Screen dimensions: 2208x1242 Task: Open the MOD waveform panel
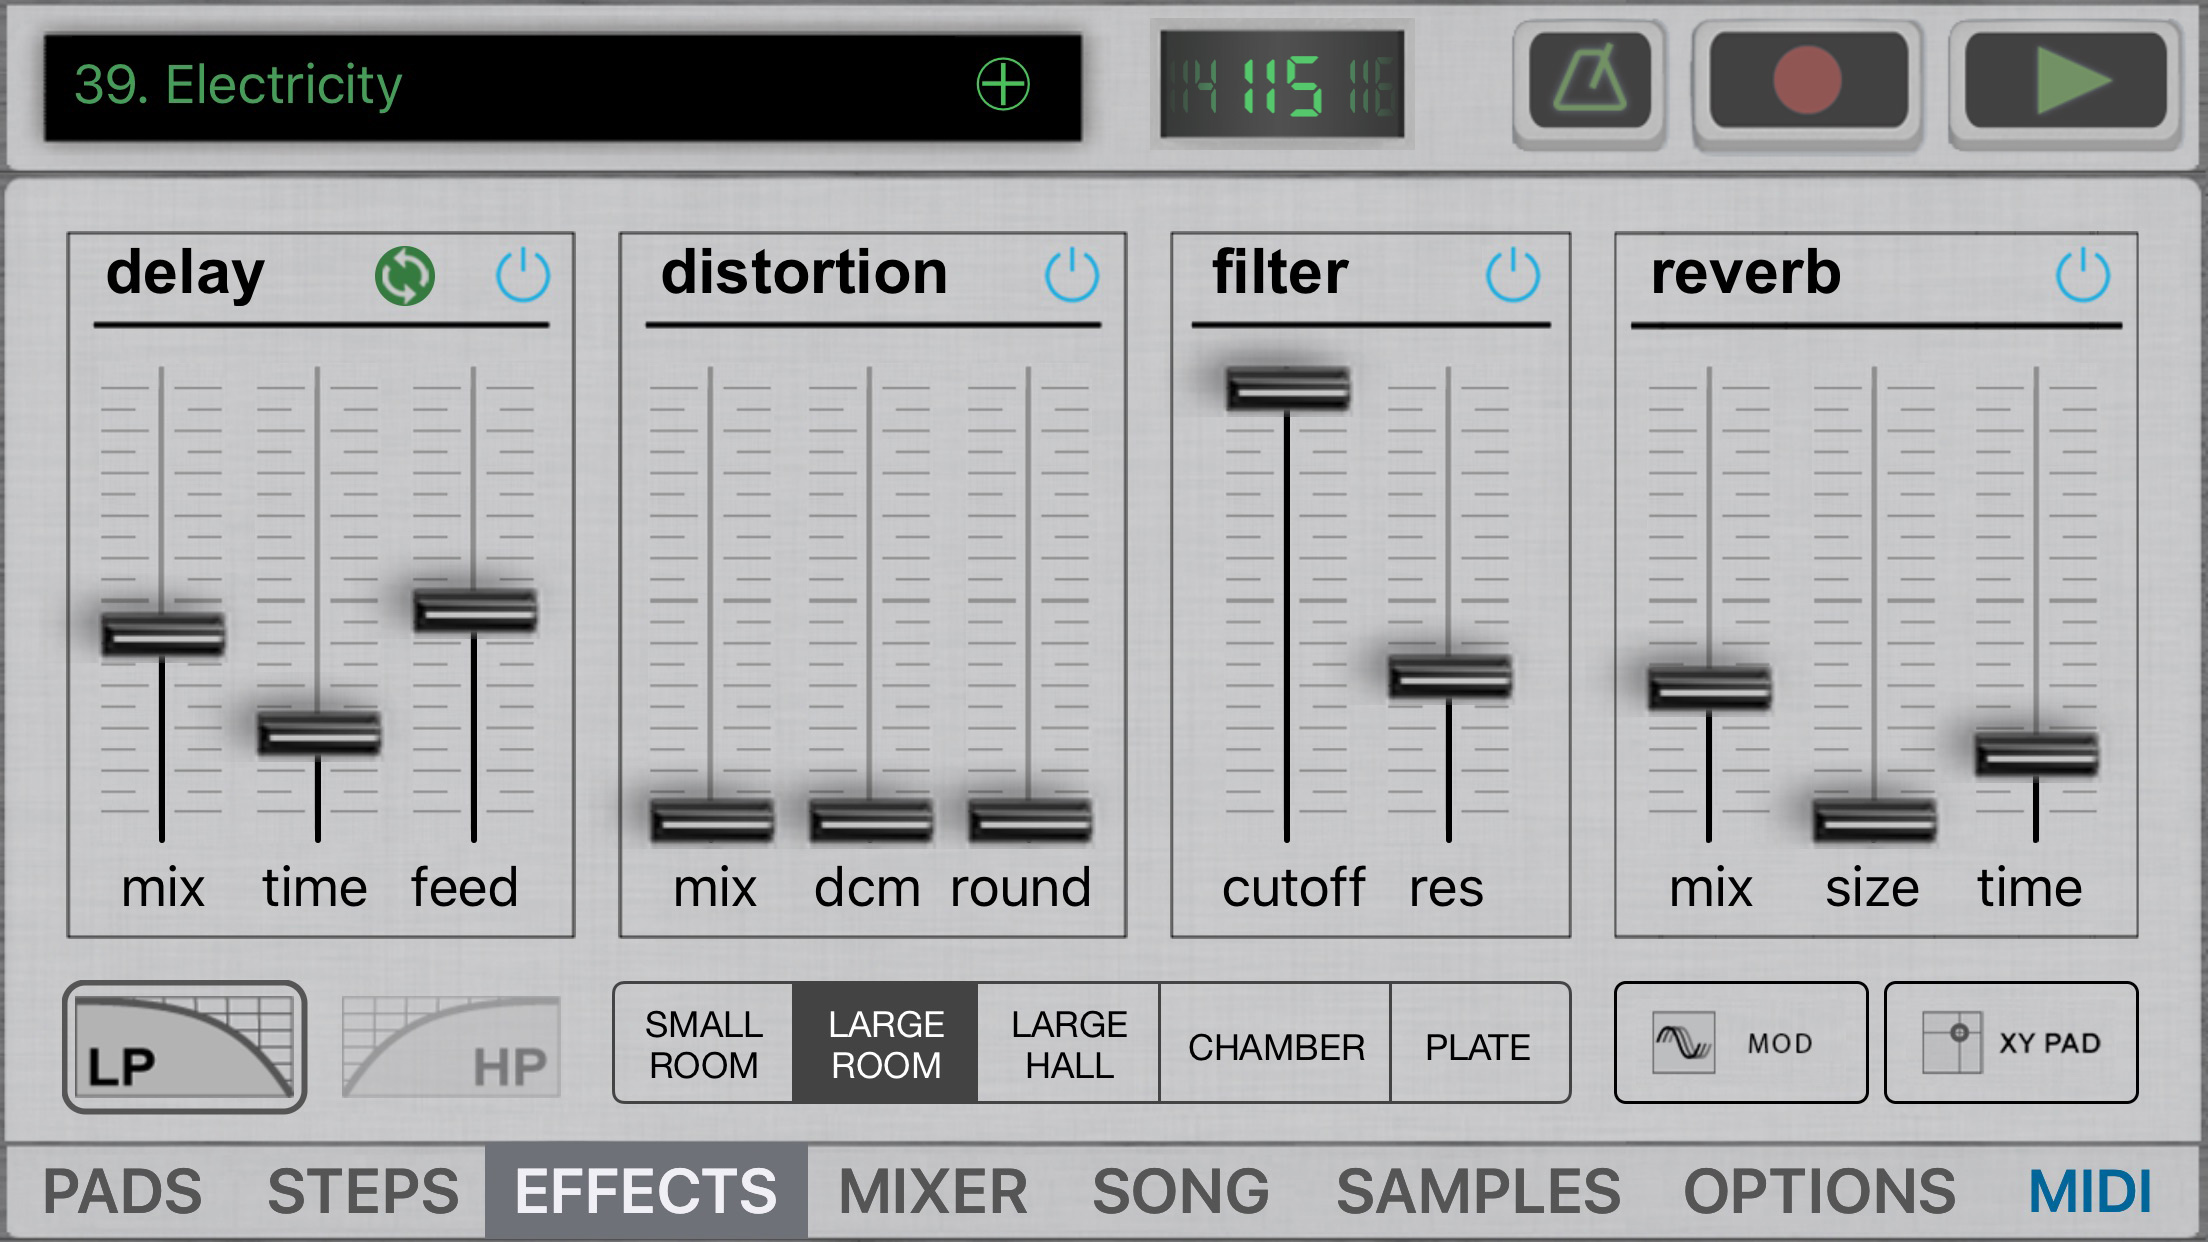click(x=1741, y=1043)
